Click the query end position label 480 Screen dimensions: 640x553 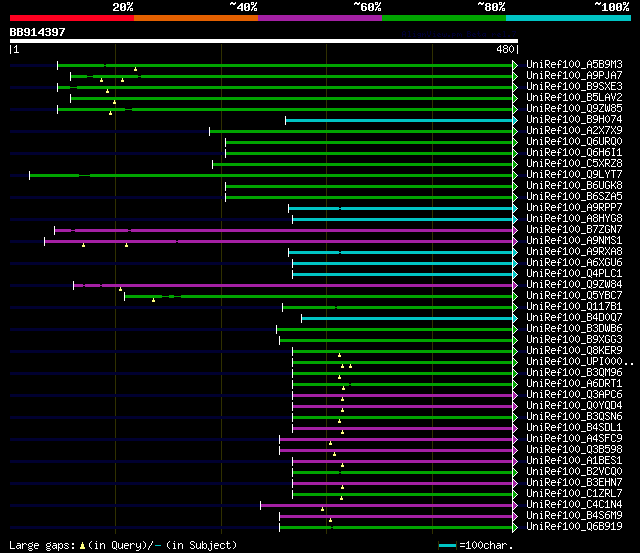coord(505,49)
